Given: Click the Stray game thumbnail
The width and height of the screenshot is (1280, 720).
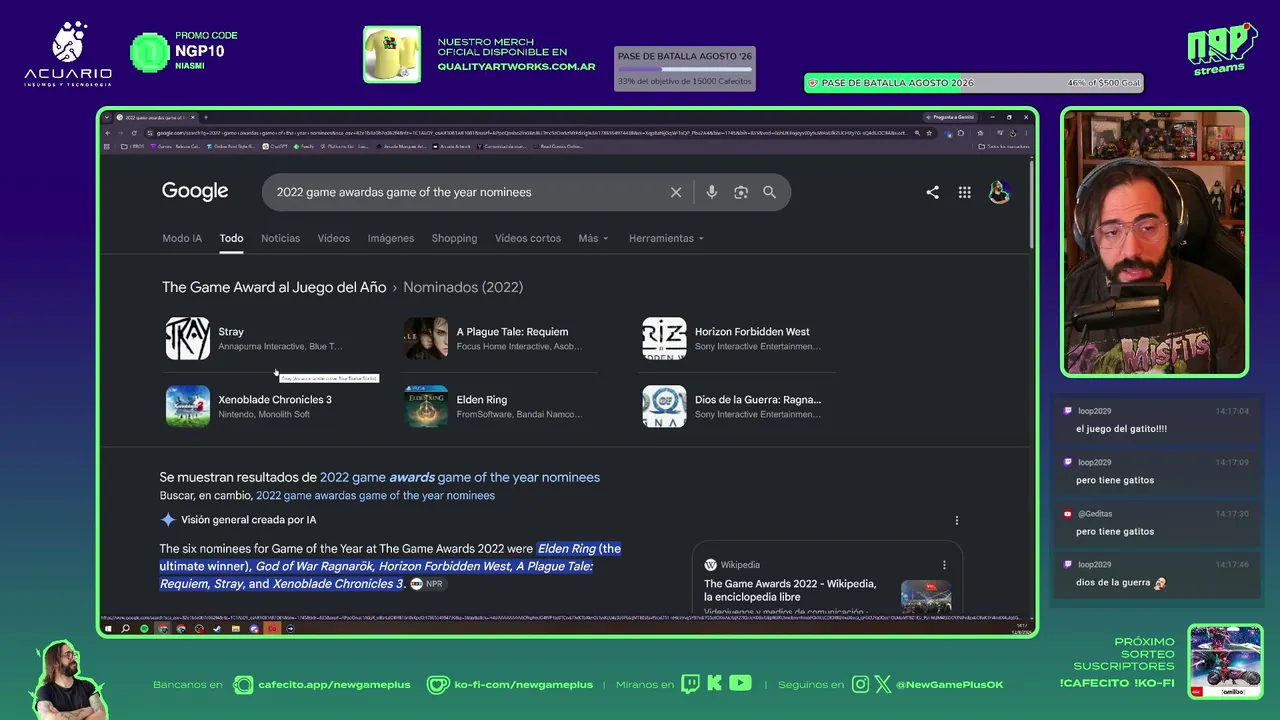Looking at the screenshot, I should 188,338.
